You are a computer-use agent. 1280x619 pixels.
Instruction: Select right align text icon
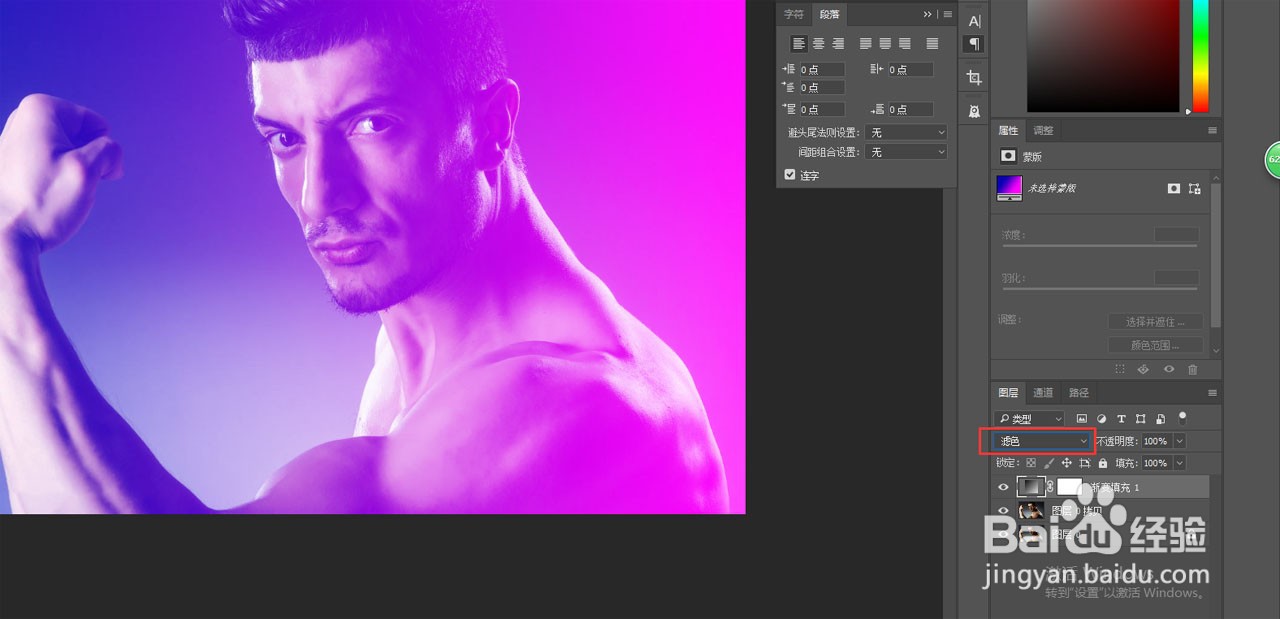[838, 44]
